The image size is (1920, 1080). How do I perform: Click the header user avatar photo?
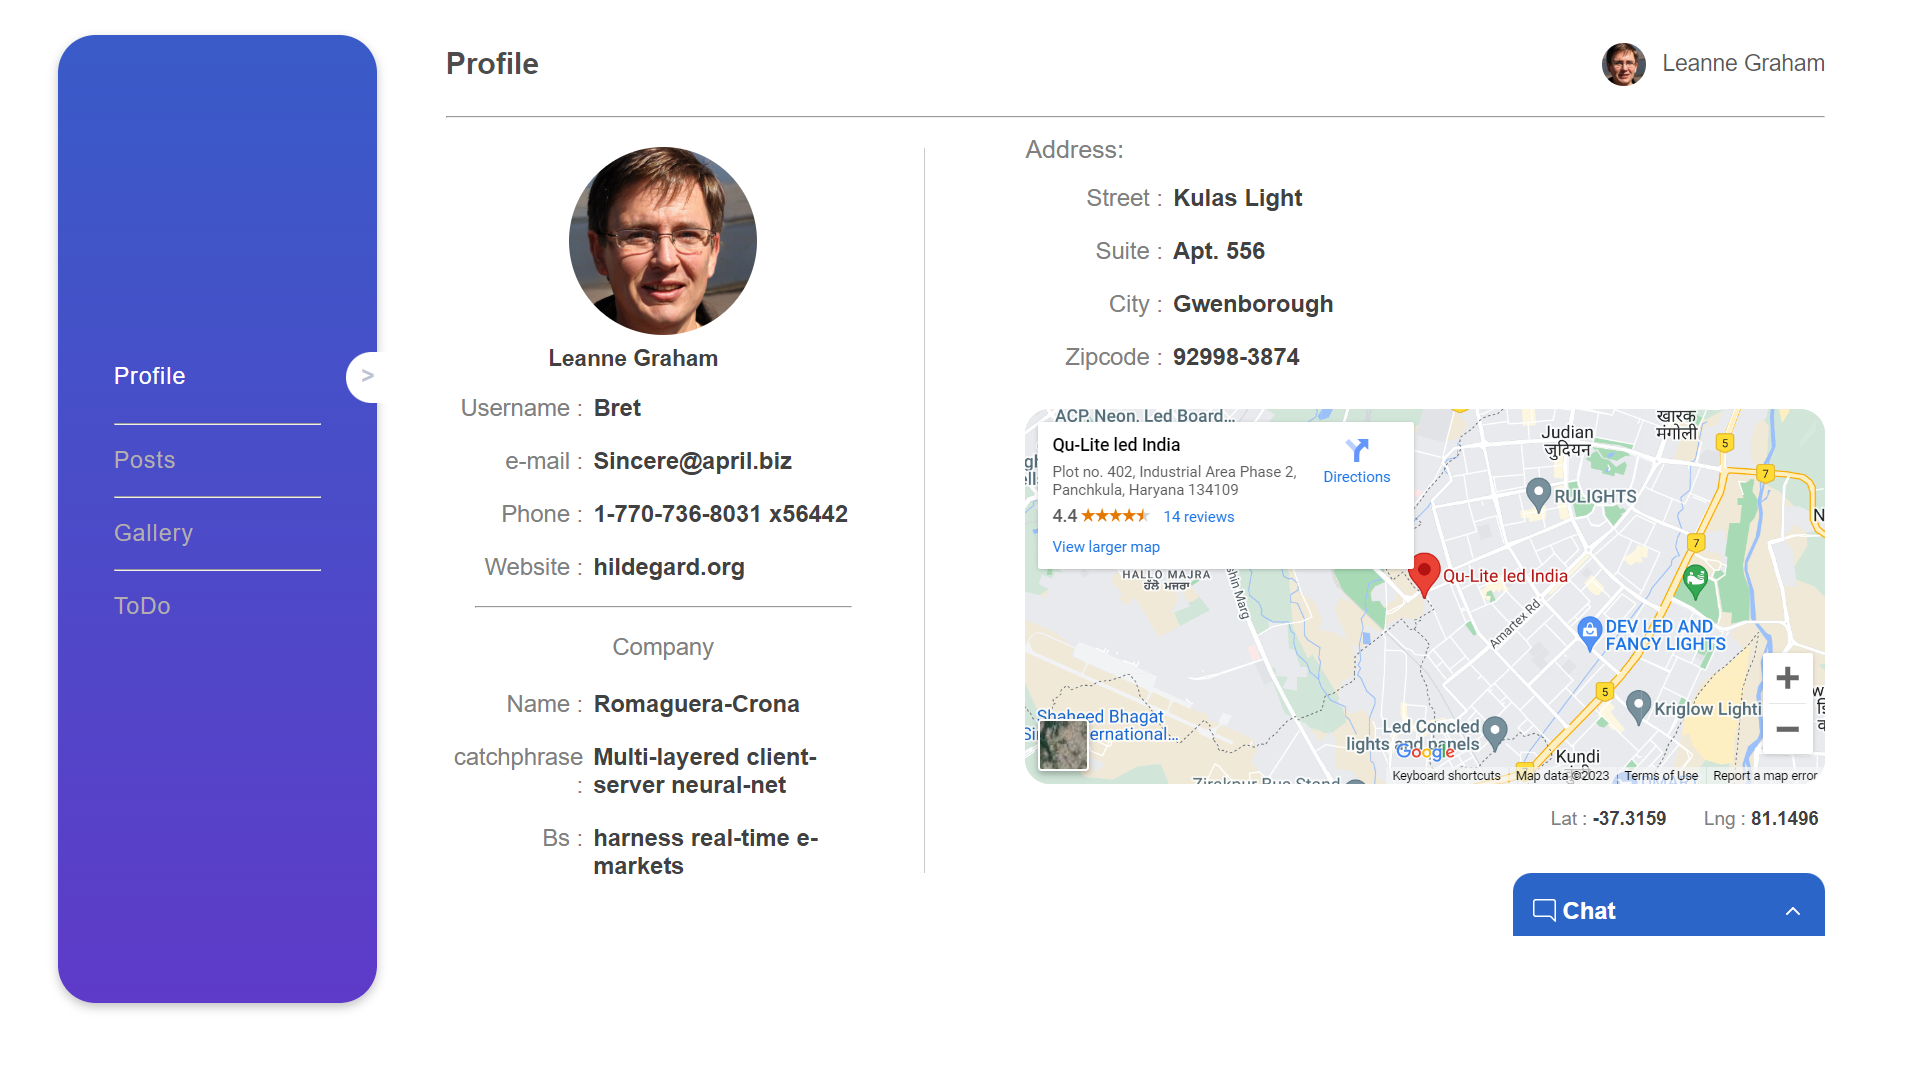coord(1623,64)
